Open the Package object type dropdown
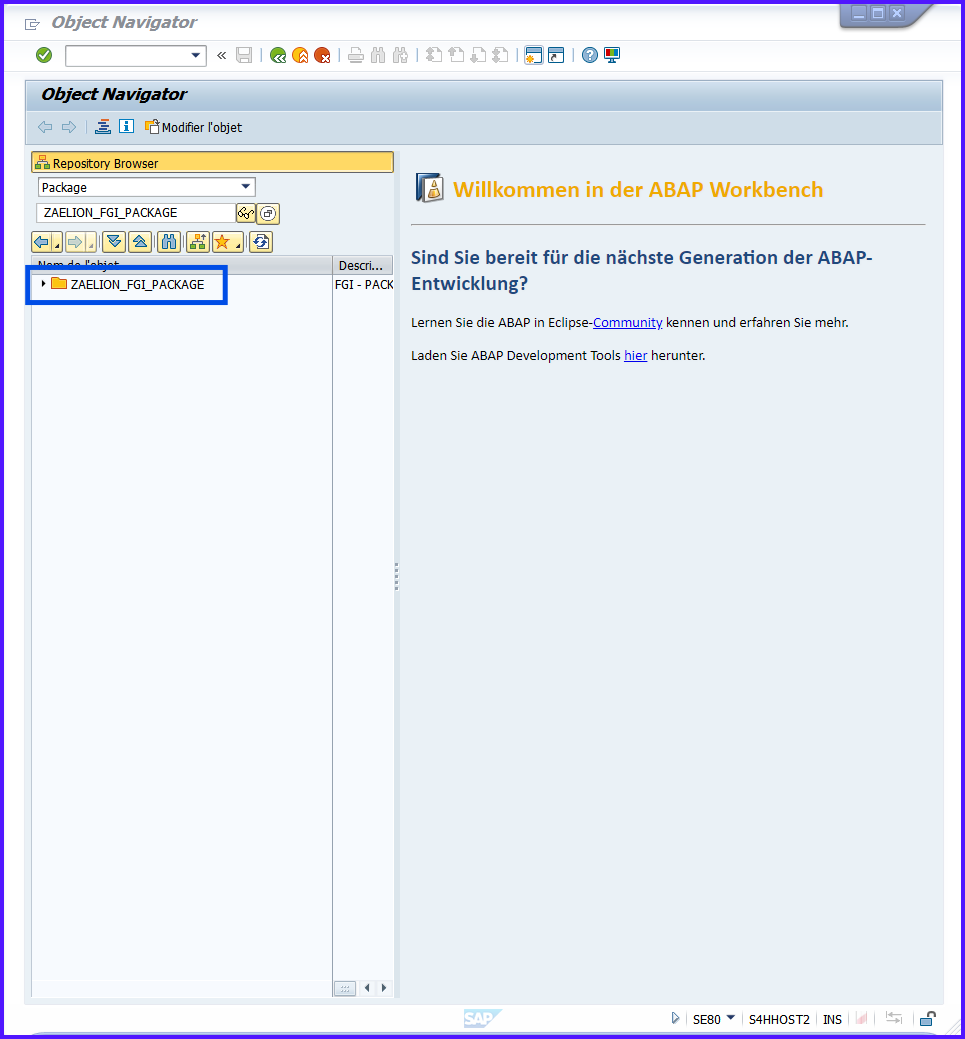 click(246, 187)
